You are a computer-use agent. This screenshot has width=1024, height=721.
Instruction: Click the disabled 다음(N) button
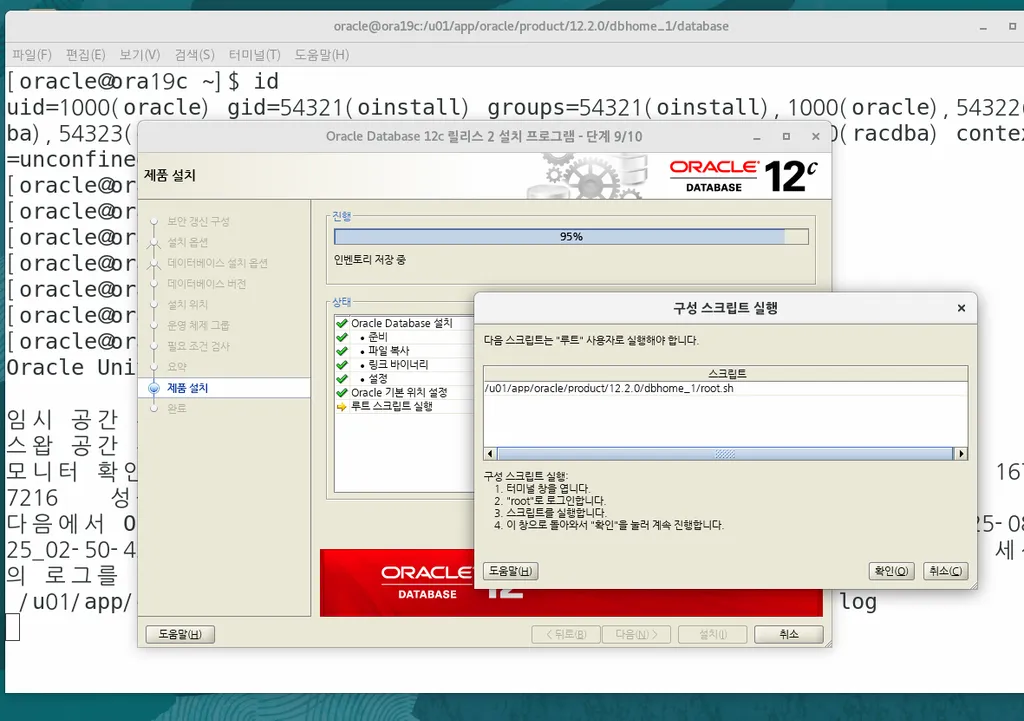tap(637, 634)
